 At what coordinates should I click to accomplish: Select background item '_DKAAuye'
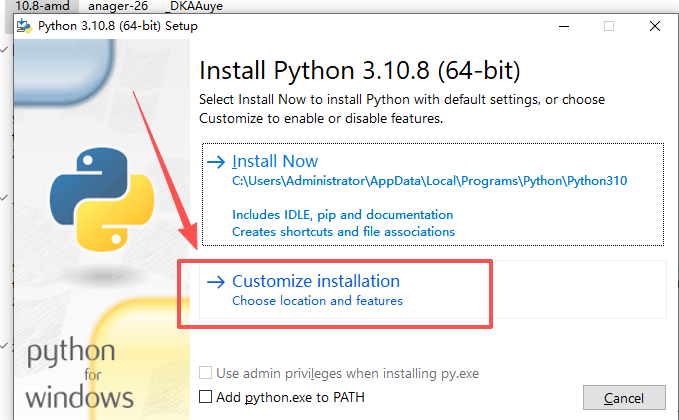pos(194,6)
